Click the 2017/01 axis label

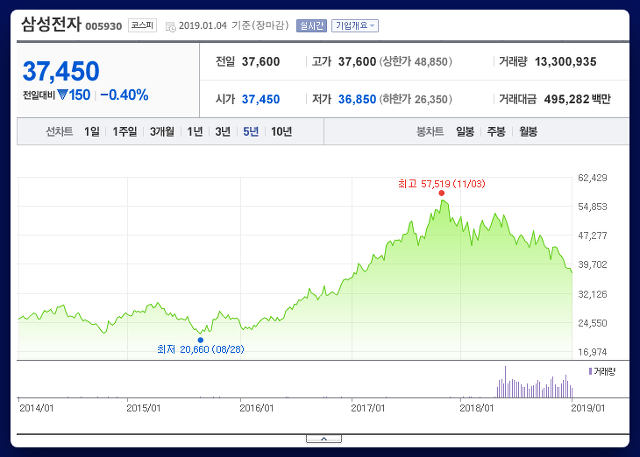click(368, 408)
